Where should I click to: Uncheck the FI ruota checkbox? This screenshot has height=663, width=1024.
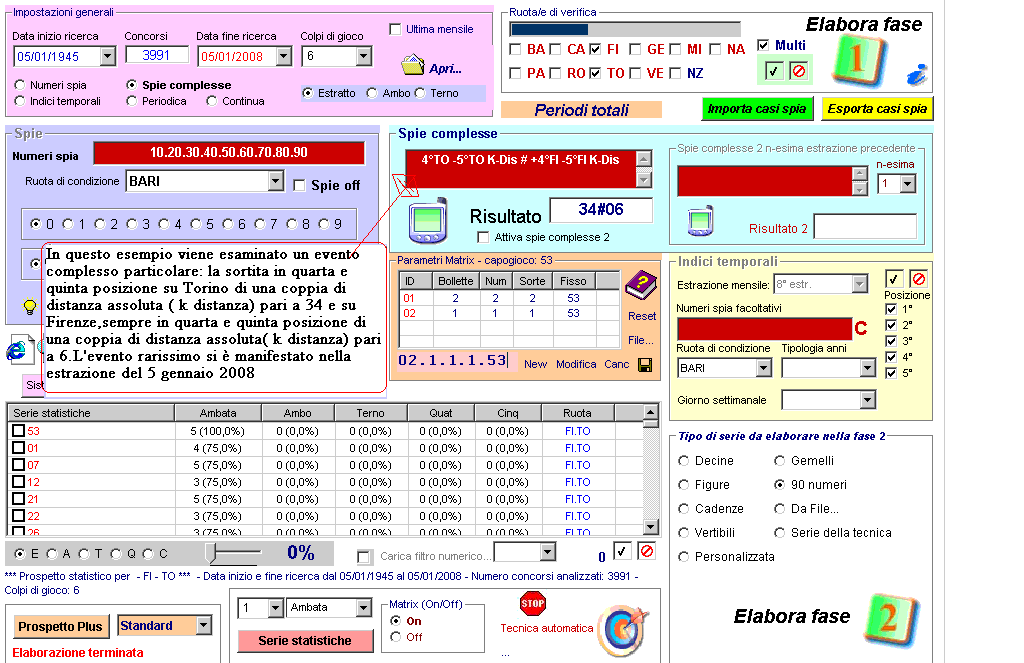[x=595, y=50]
